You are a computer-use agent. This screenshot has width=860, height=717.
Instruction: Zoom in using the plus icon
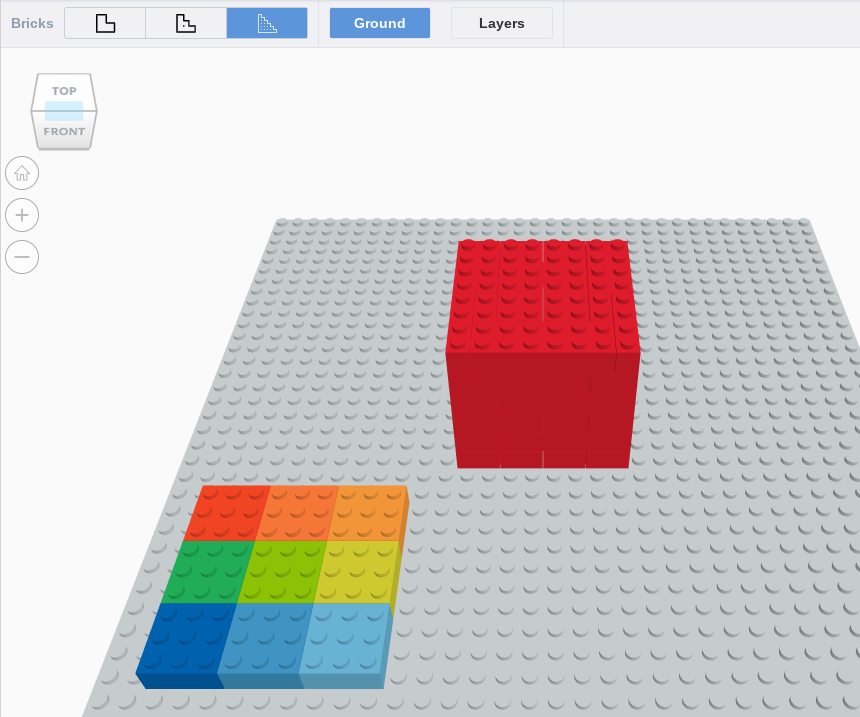(x=22, y=215)
